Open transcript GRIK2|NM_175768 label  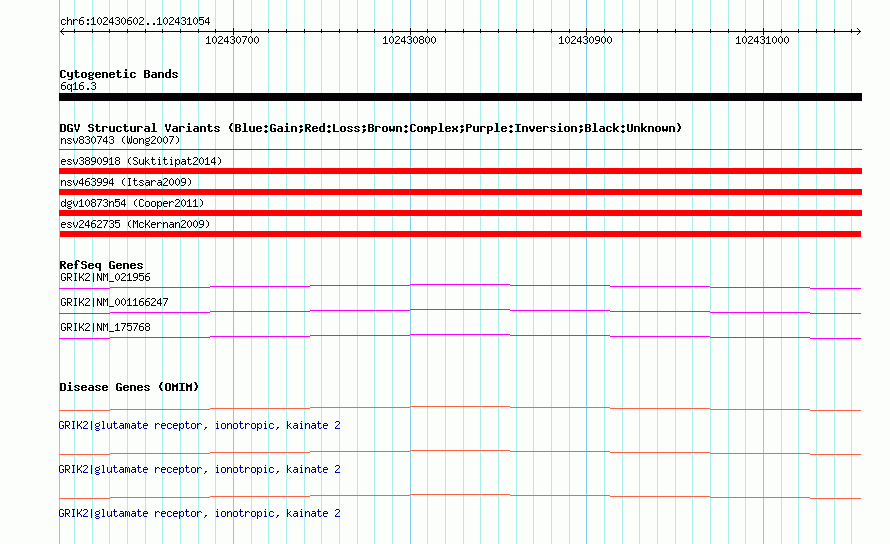point(105,328)
